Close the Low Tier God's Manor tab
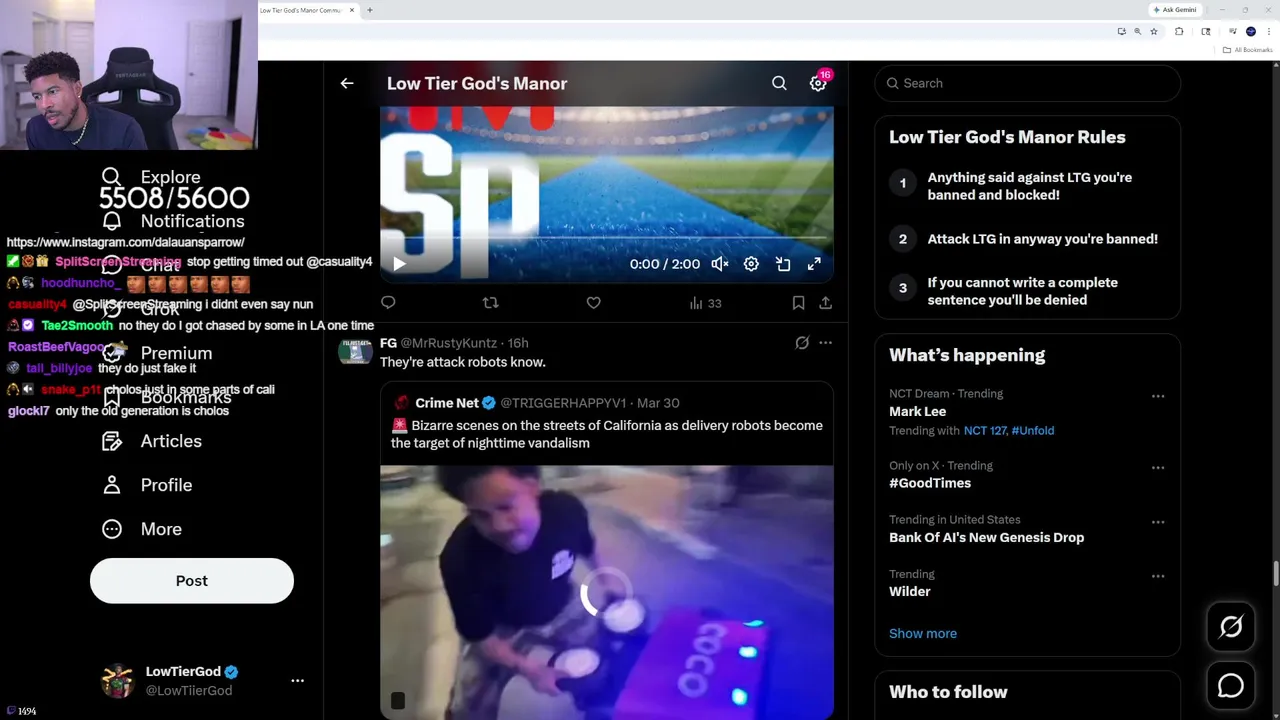1280x720 pixels. (352, 10)
